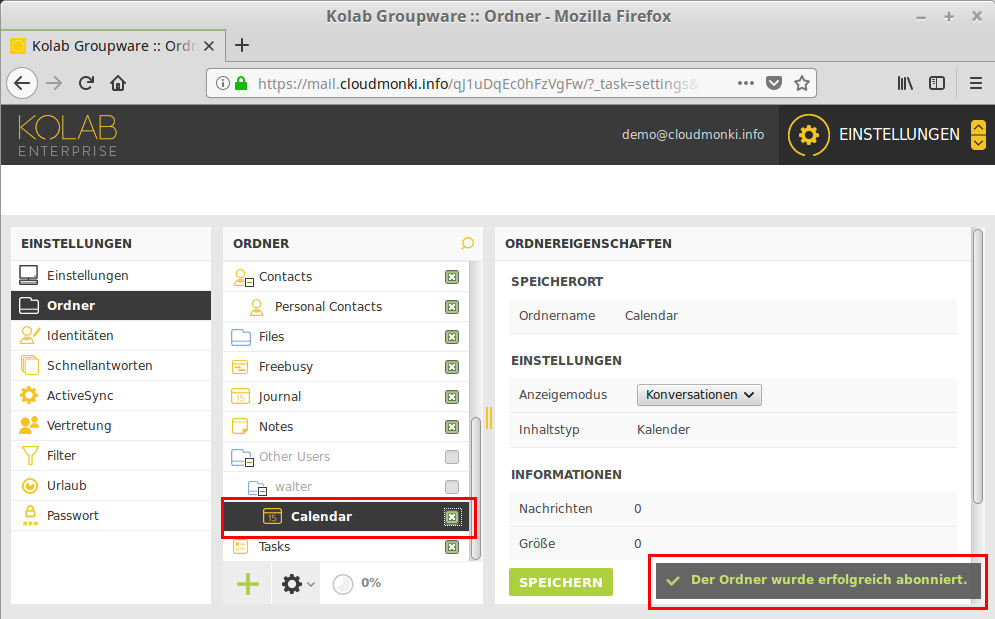Create a new folder with plus icon

point(248,583)
